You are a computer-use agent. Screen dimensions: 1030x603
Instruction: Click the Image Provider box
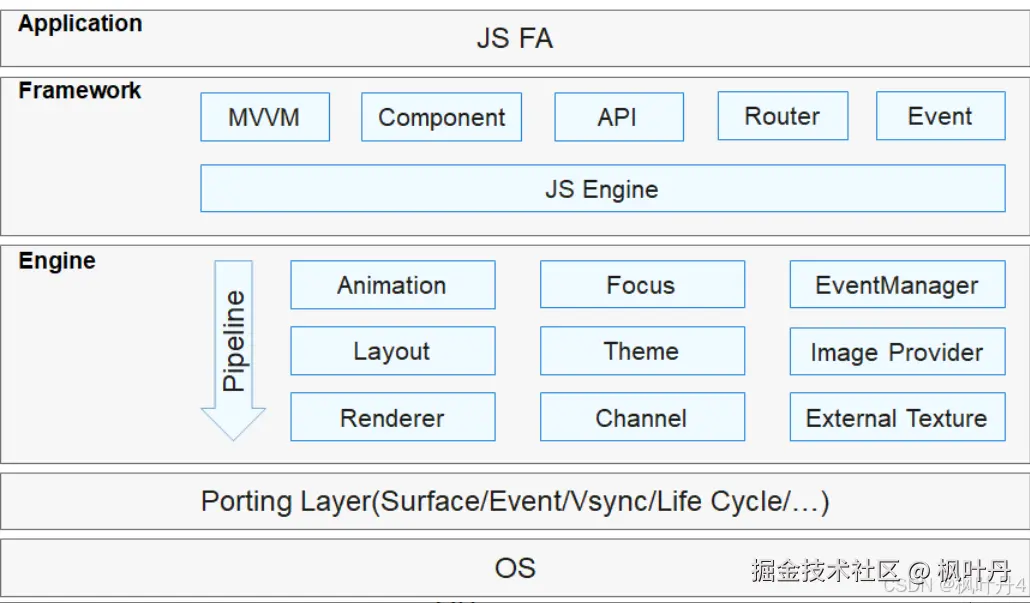(x=897, y=352)
